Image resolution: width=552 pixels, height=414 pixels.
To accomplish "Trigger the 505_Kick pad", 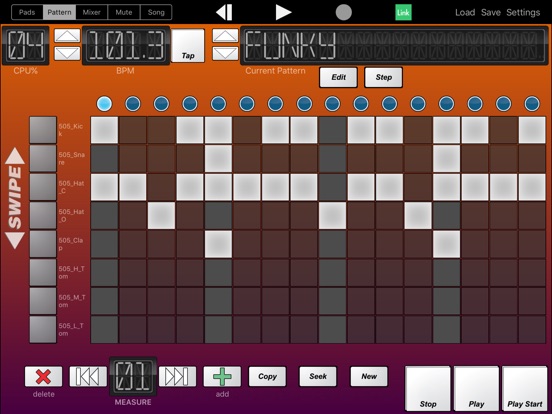I will tap(43, 130).
